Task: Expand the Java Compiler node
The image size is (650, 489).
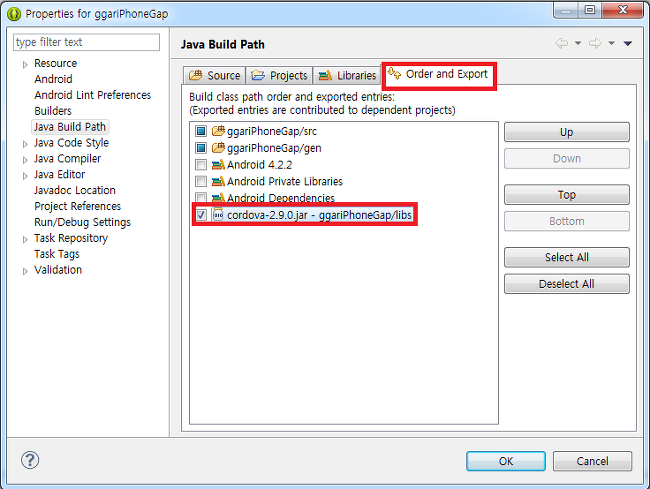Action: point(25,160)
